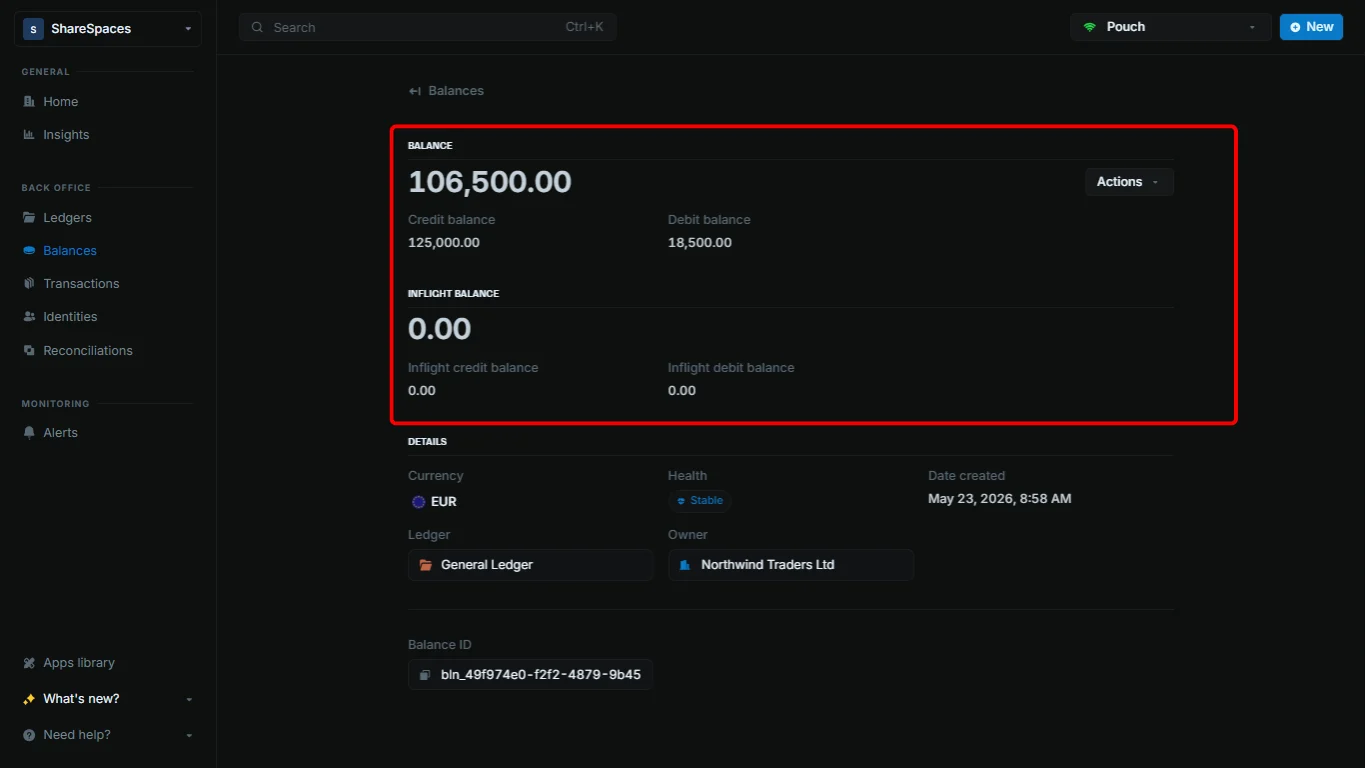Expand the Need help? menu
1366x768 pixels.
(x=108, y=734)
